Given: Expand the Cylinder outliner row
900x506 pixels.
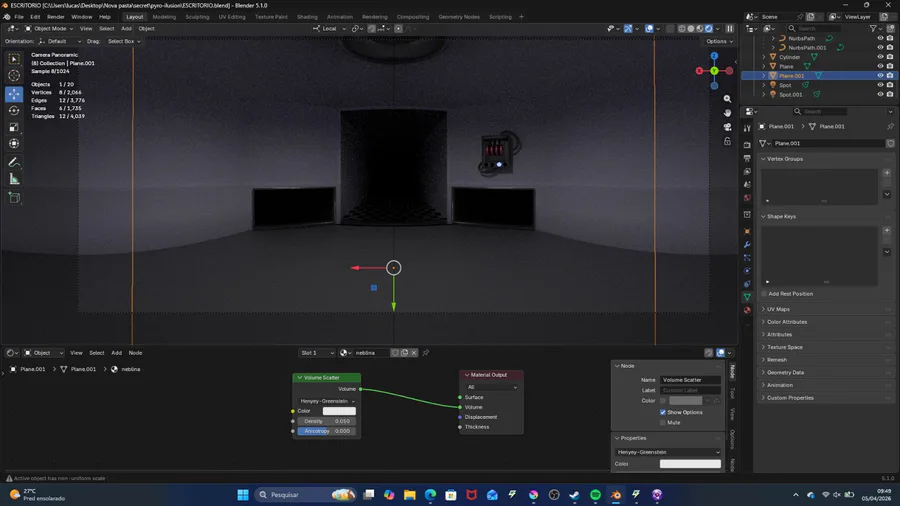Looking at the screenshot, I should point(763,57).
